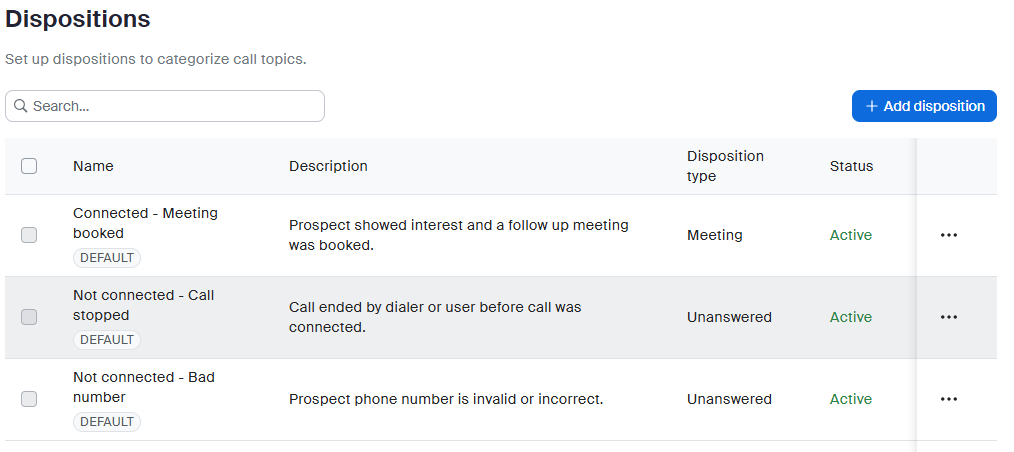1014x452 pixels.
Task: Click the search magnifier icon
Action: 20,106
